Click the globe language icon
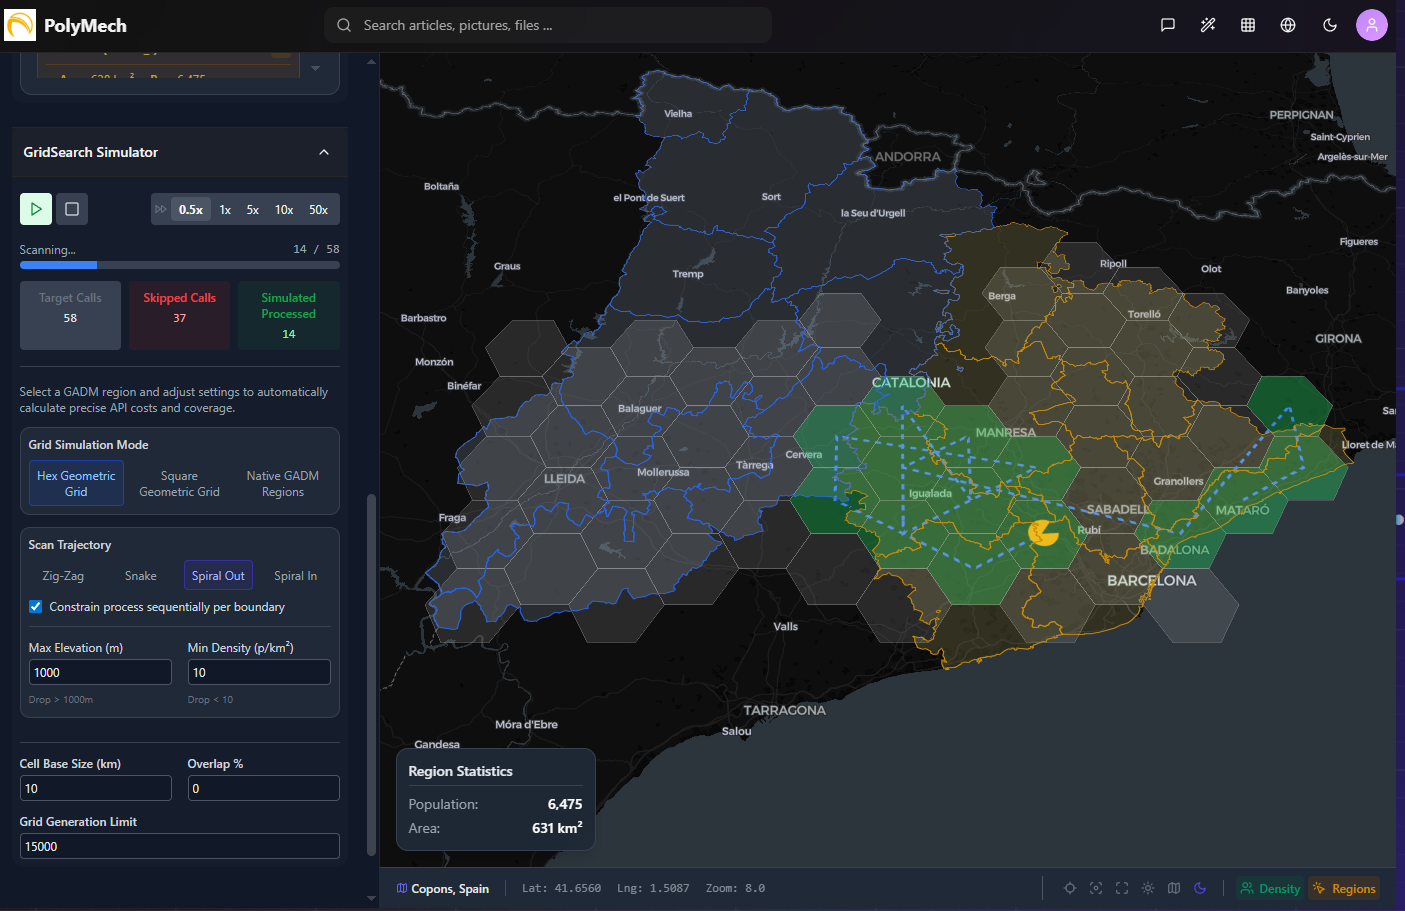This screenshot has width=1405, height=911. pyautogui.click(x=1288, y=25)
